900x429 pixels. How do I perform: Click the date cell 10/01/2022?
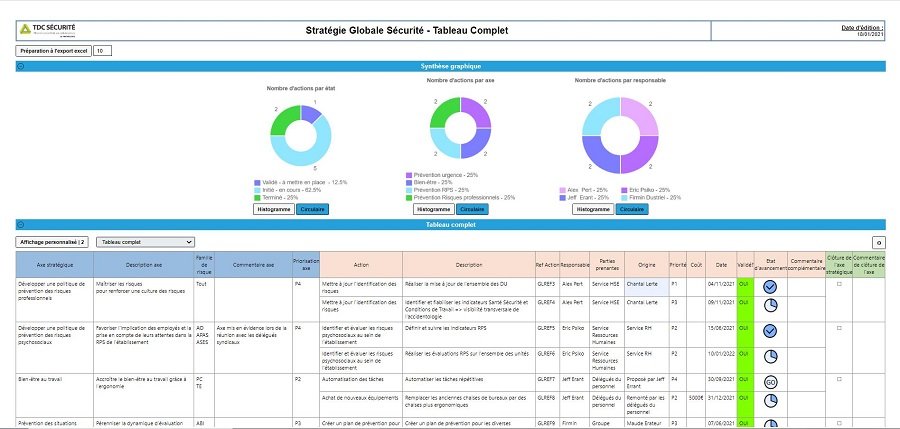720,360
